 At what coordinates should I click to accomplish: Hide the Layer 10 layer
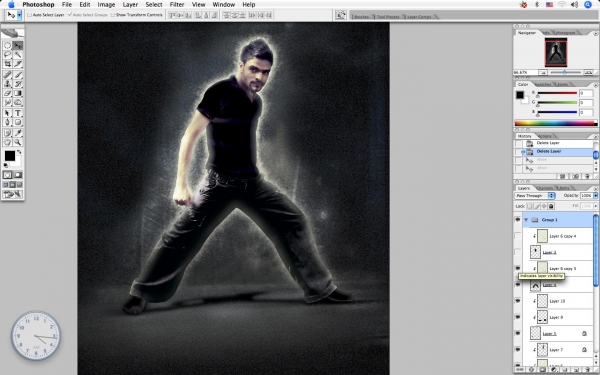(x=517, y=301)
